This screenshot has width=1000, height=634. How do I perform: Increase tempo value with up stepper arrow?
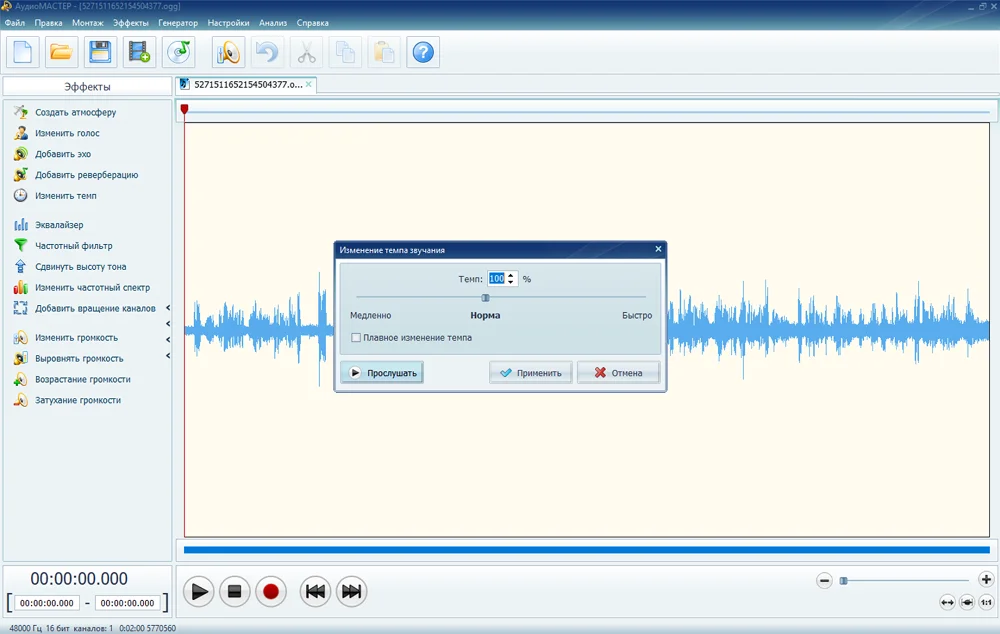click(x=512, y=275)
